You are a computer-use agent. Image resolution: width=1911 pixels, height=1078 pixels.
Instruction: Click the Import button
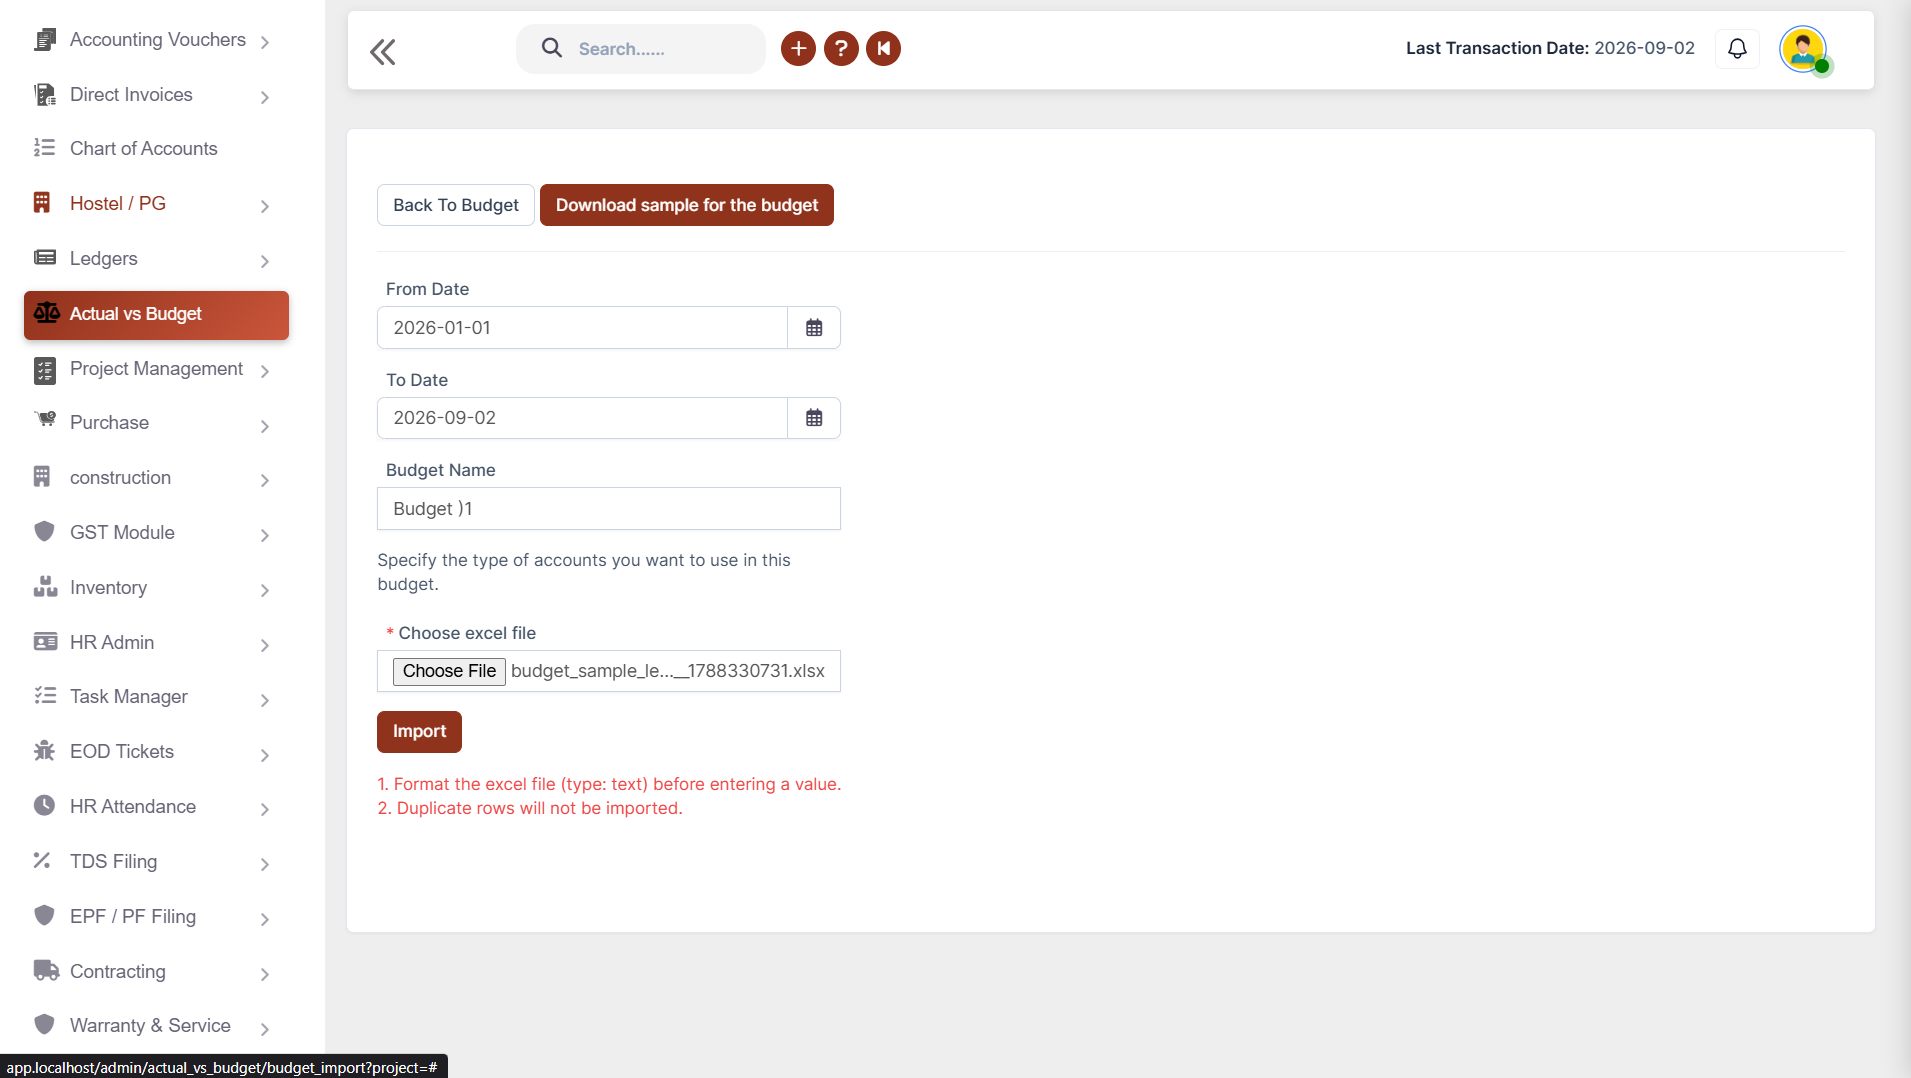pos(419,732)
